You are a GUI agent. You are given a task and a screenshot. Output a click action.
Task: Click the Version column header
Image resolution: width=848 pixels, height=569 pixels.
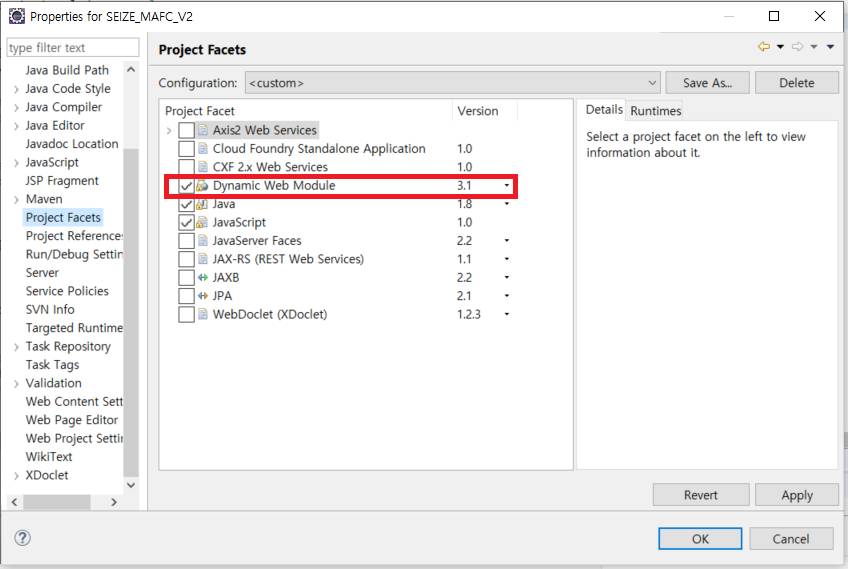(485, 111)
